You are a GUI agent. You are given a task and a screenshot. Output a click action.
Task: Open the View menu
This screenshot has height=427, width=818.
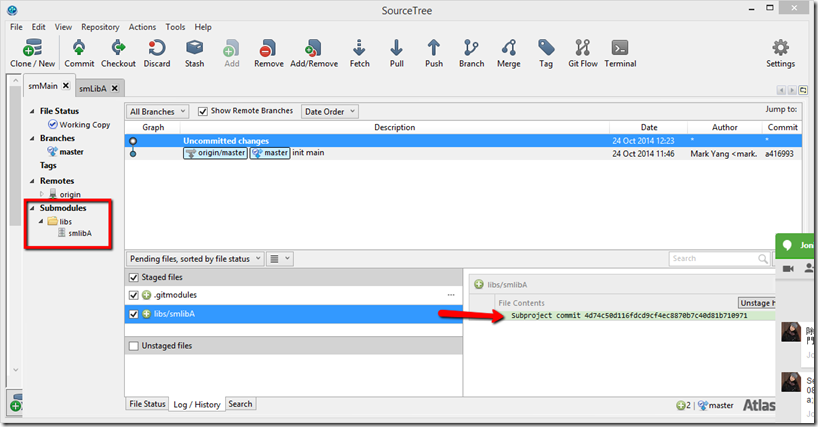(x=63, y=27)
